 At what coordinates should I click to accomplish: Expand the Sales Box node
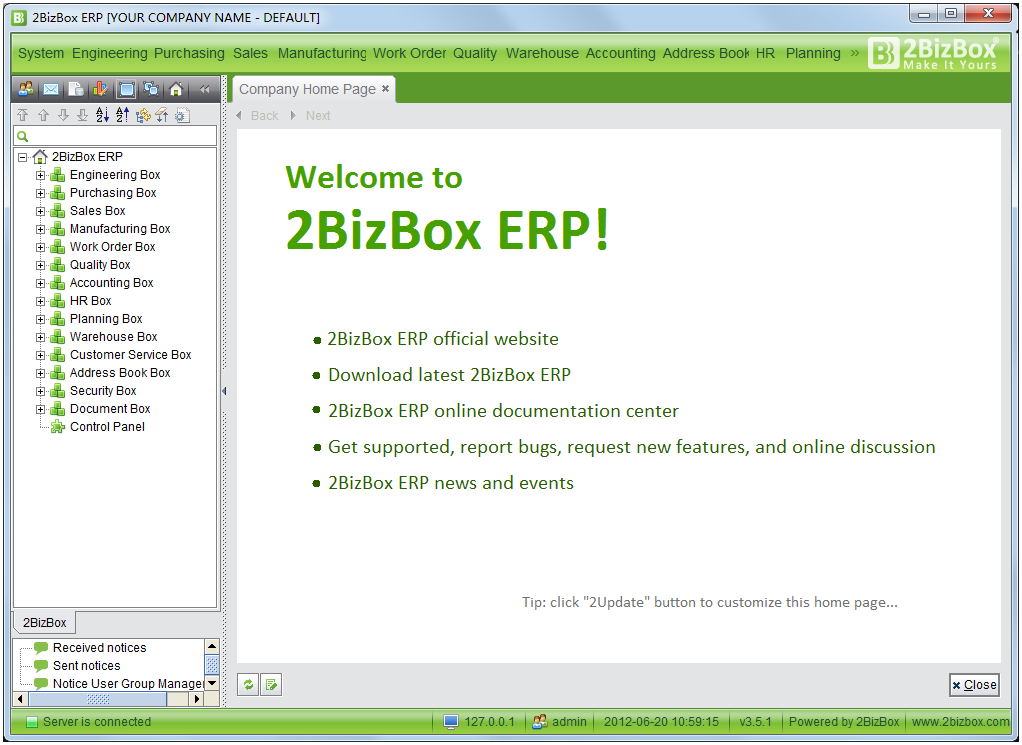[40, 211]
